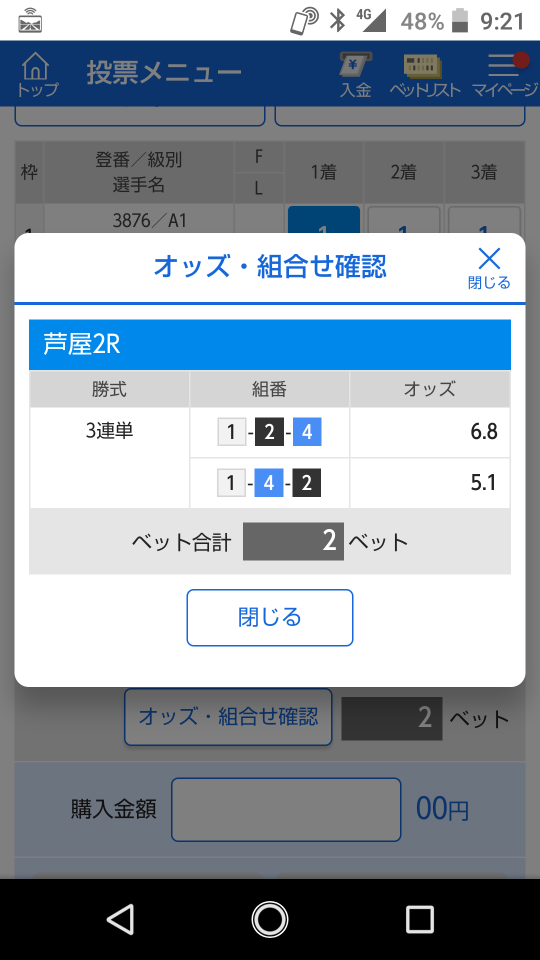
Task: Open the deposit (入金) icon
Action: pyautogui.click(x=356, y=74)
